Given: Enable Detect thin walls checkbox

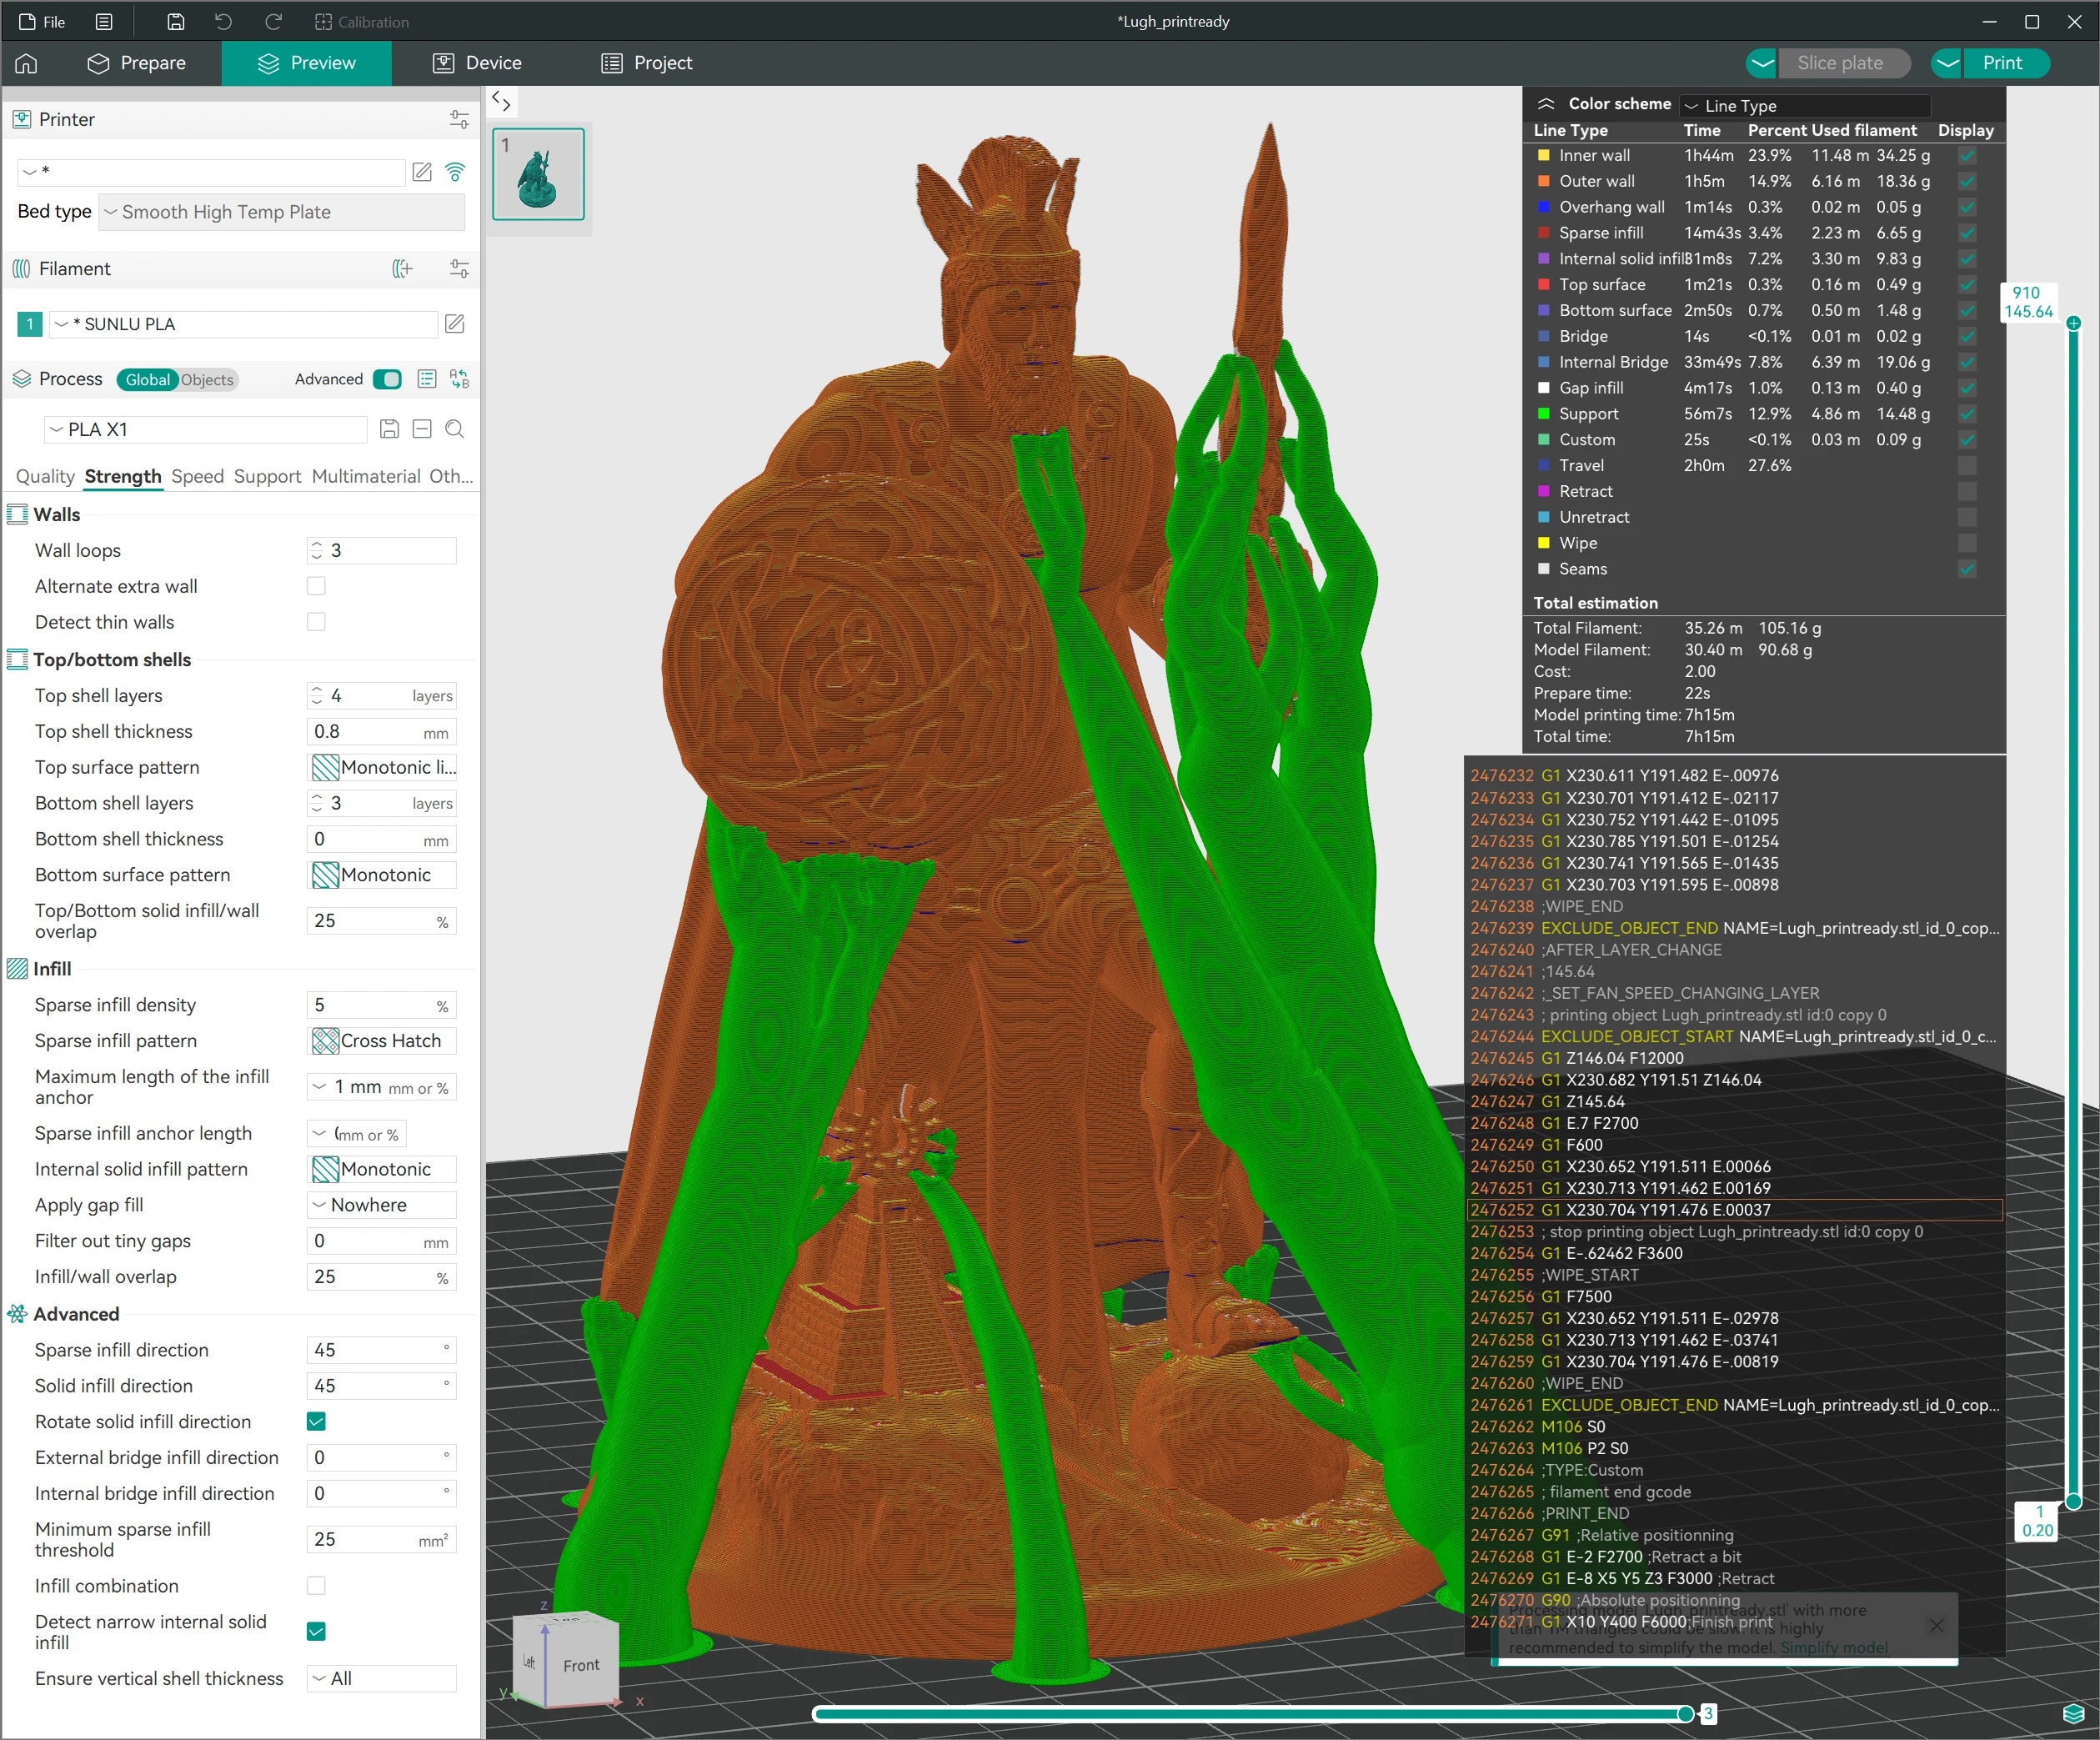Looking at the screenshot, I should coord(316,622).
